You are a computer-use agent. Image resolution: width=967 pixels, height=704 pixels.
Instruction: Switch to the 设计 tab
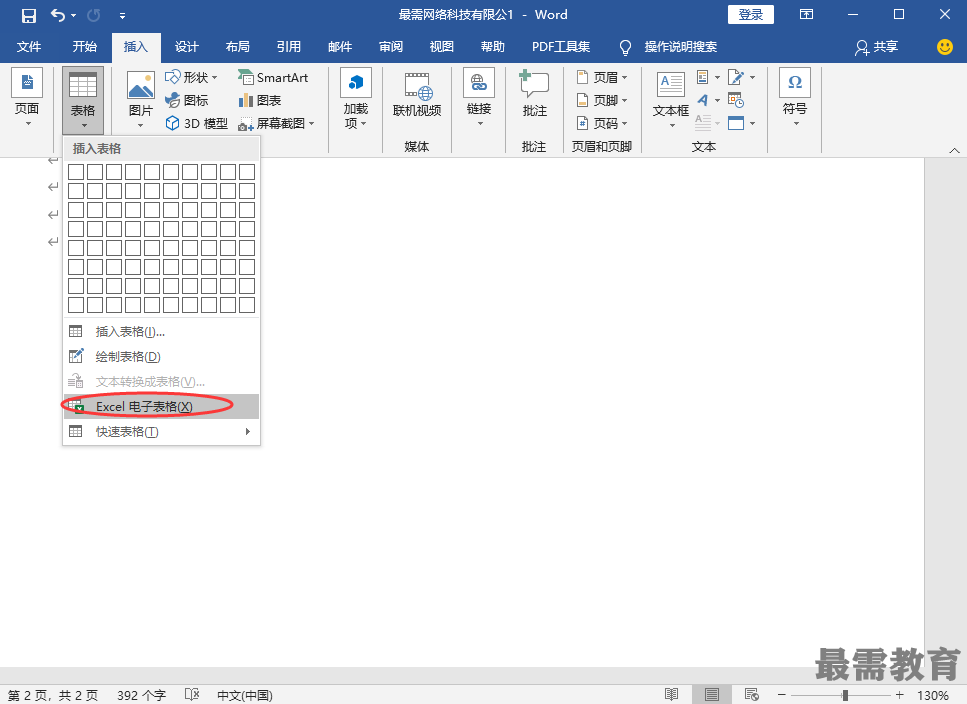186,47
